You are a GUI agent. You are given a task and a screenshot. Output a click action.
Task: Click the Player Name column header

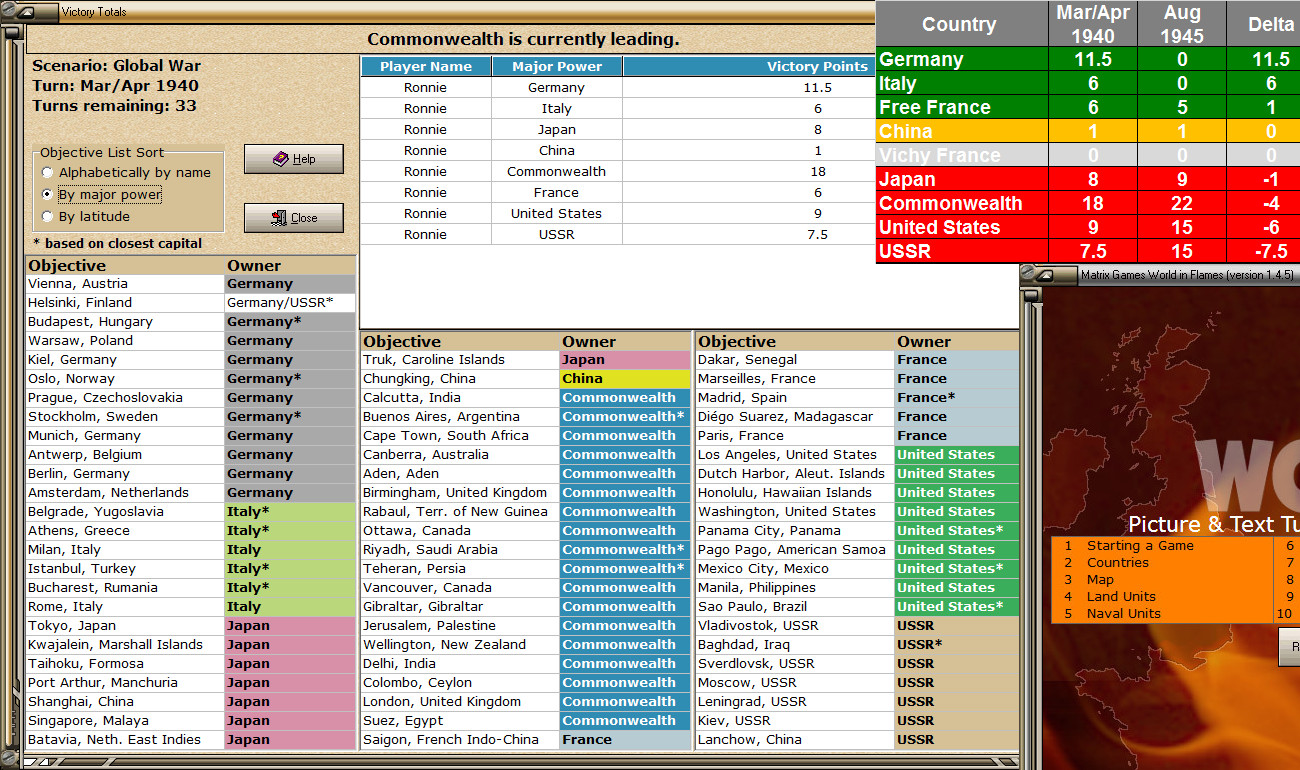tap(426, 67)
